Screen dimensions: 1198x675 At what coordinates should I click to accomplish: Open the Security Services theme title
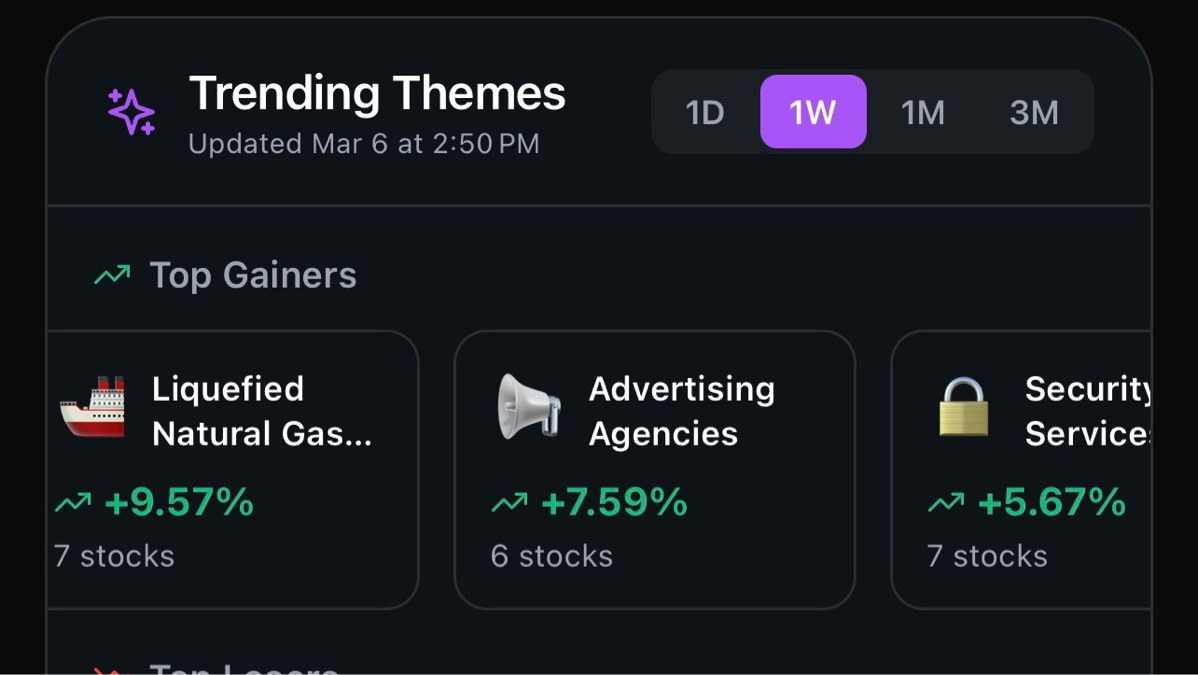pos(1088,411)
